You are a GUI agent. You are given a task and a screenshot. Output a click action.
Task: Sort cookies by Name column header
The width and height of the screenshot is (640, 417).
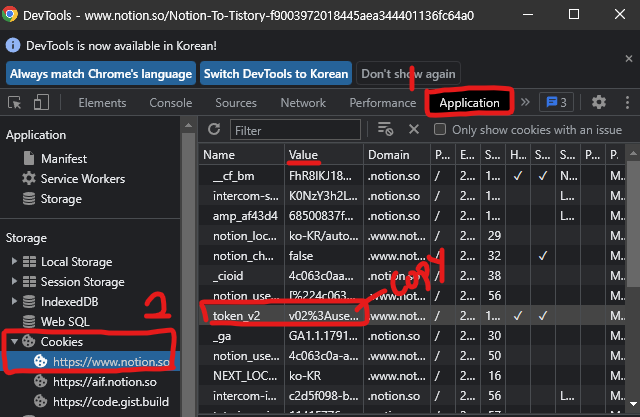pyautogui.click(x=241, y=155)
